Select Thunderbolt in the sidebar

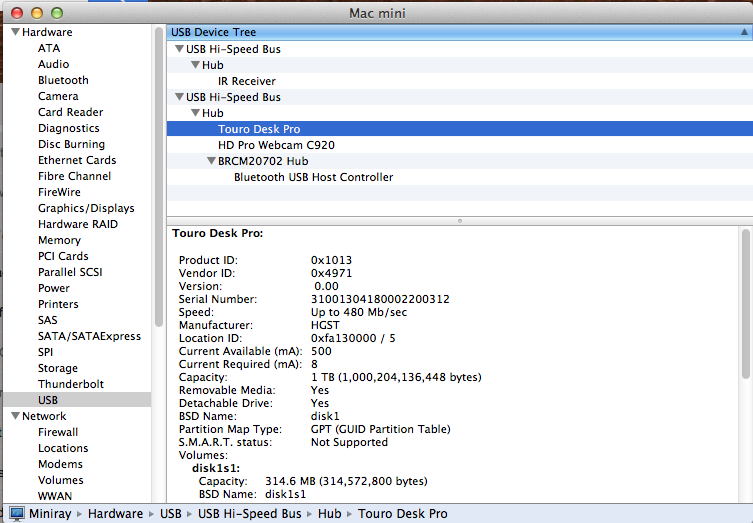tap(71, 384)
